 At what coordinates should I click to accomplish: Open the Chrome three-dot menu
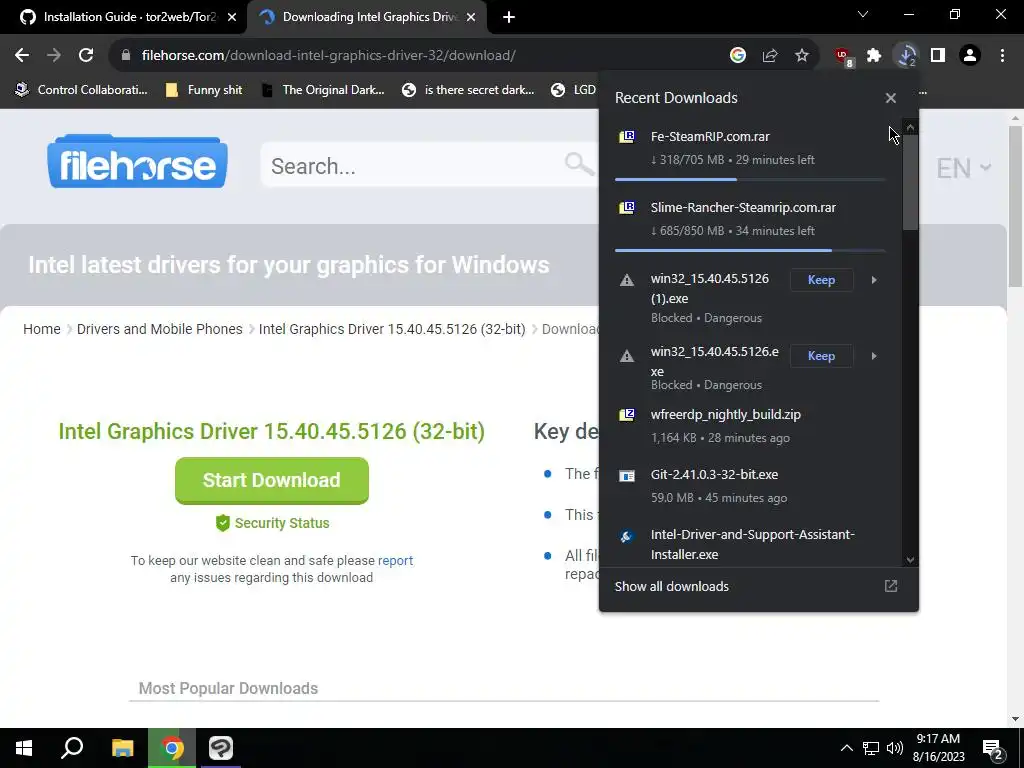pos(1002,56)
